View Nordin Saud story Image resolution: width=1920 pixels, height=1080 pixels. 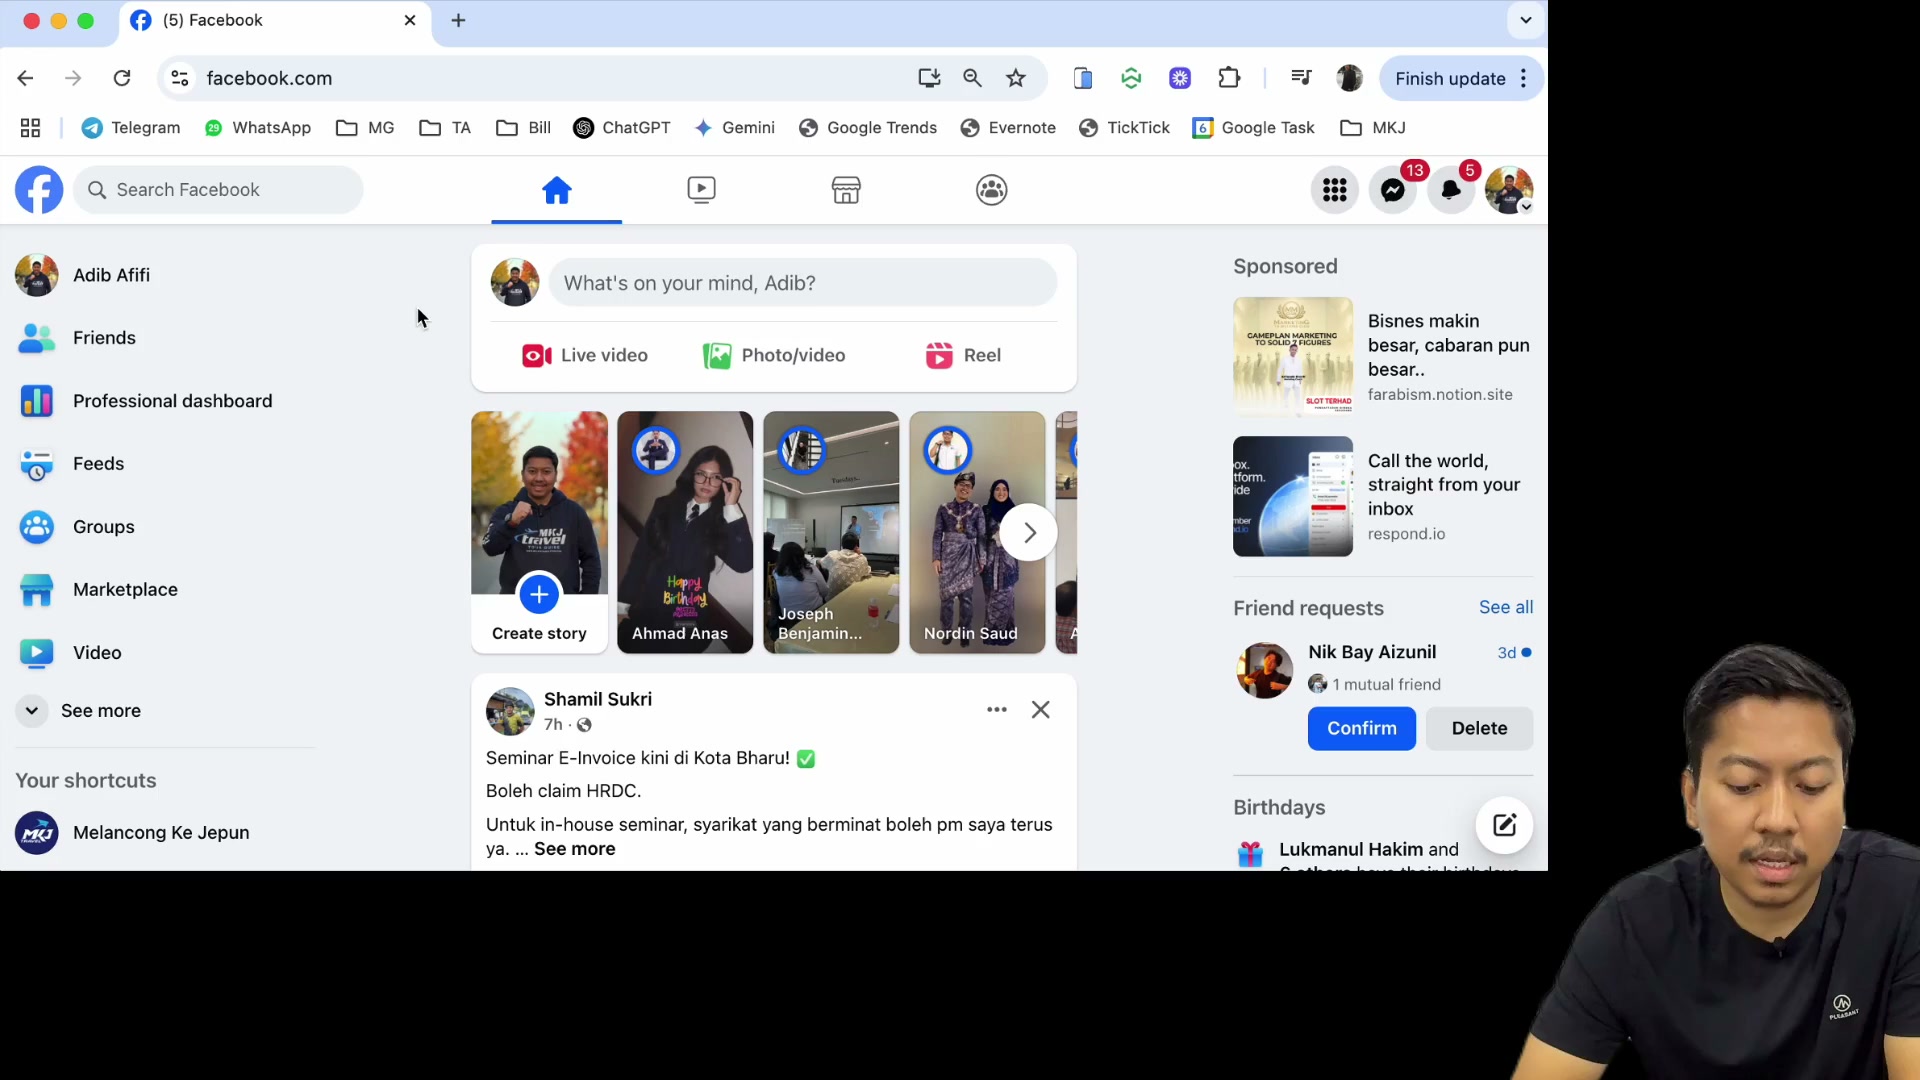pos(977,532)
